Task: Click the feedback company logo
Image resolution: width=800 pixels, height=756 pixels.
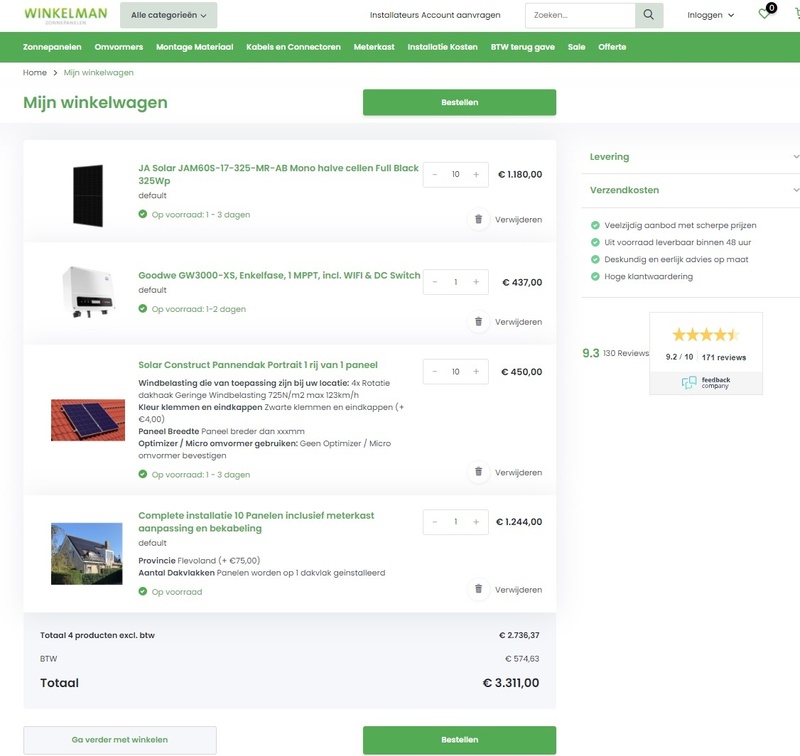Action: click(x=706, y=383)
